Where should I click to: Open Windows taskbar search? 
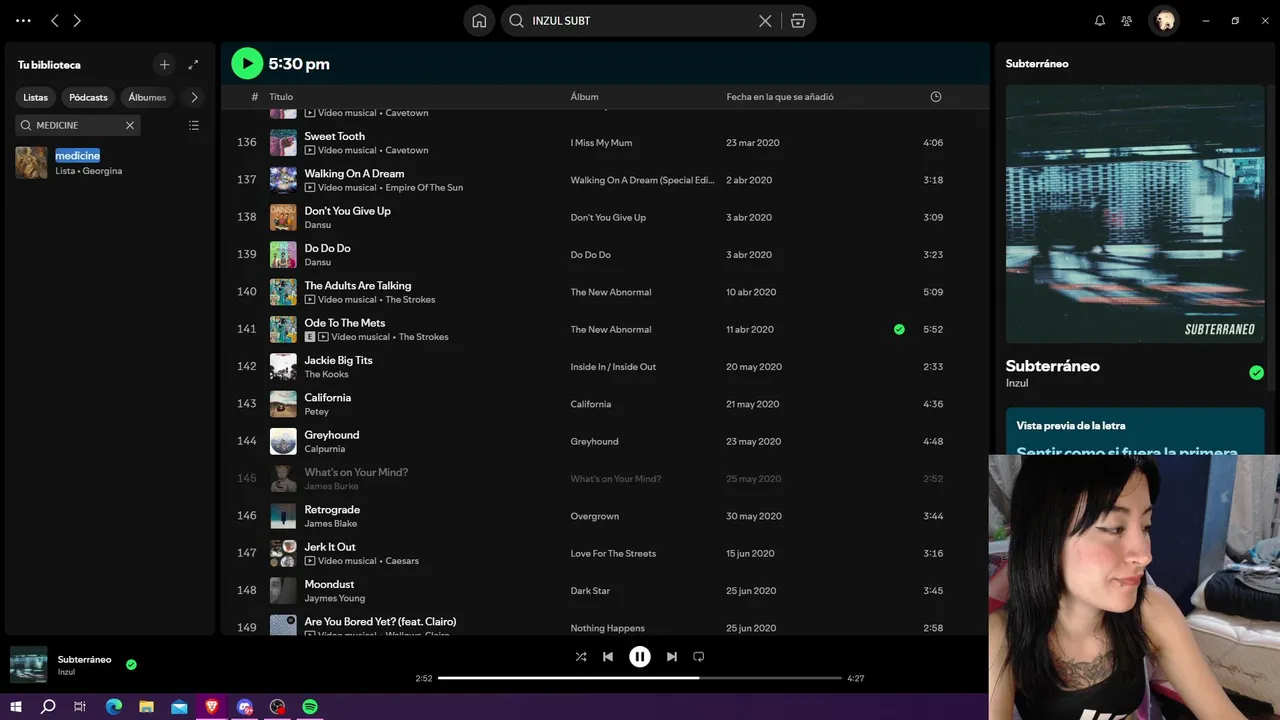coord(48,707)
